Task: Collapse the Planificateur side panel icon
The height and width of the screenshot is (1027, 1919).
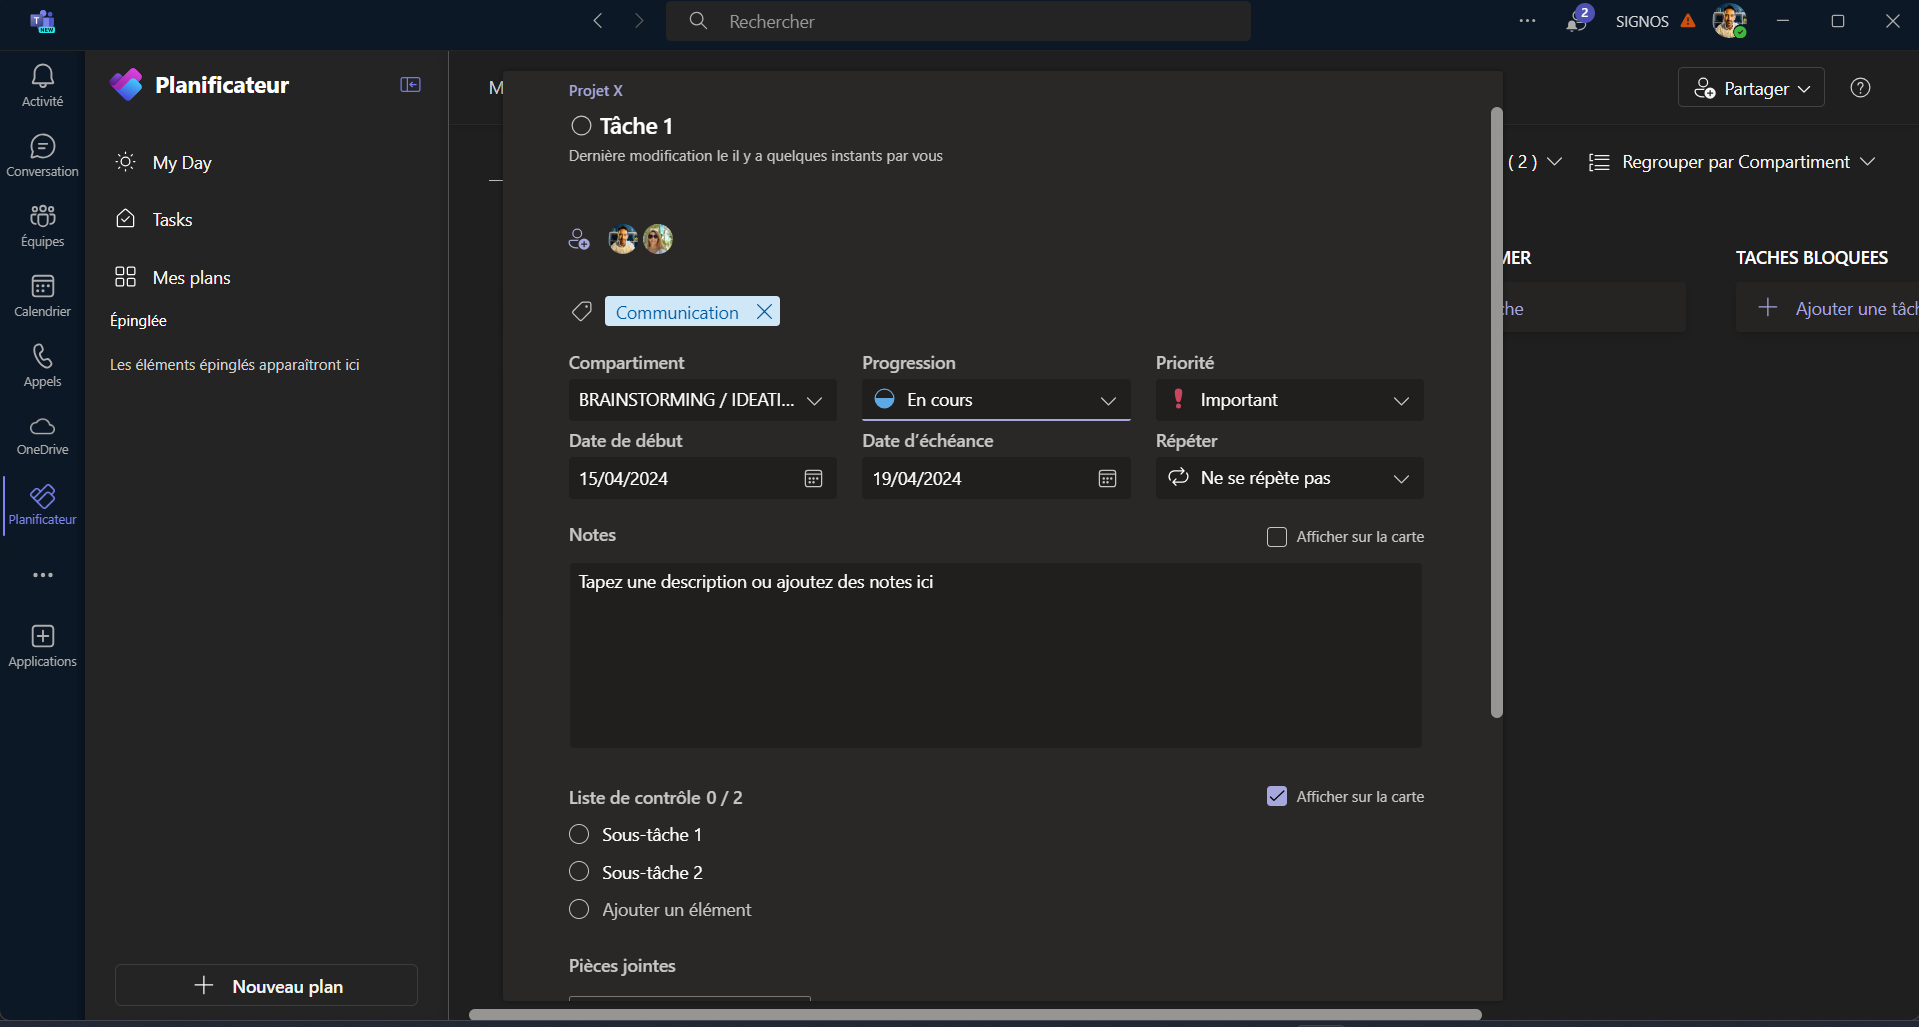Action: [x=410, y=85]
